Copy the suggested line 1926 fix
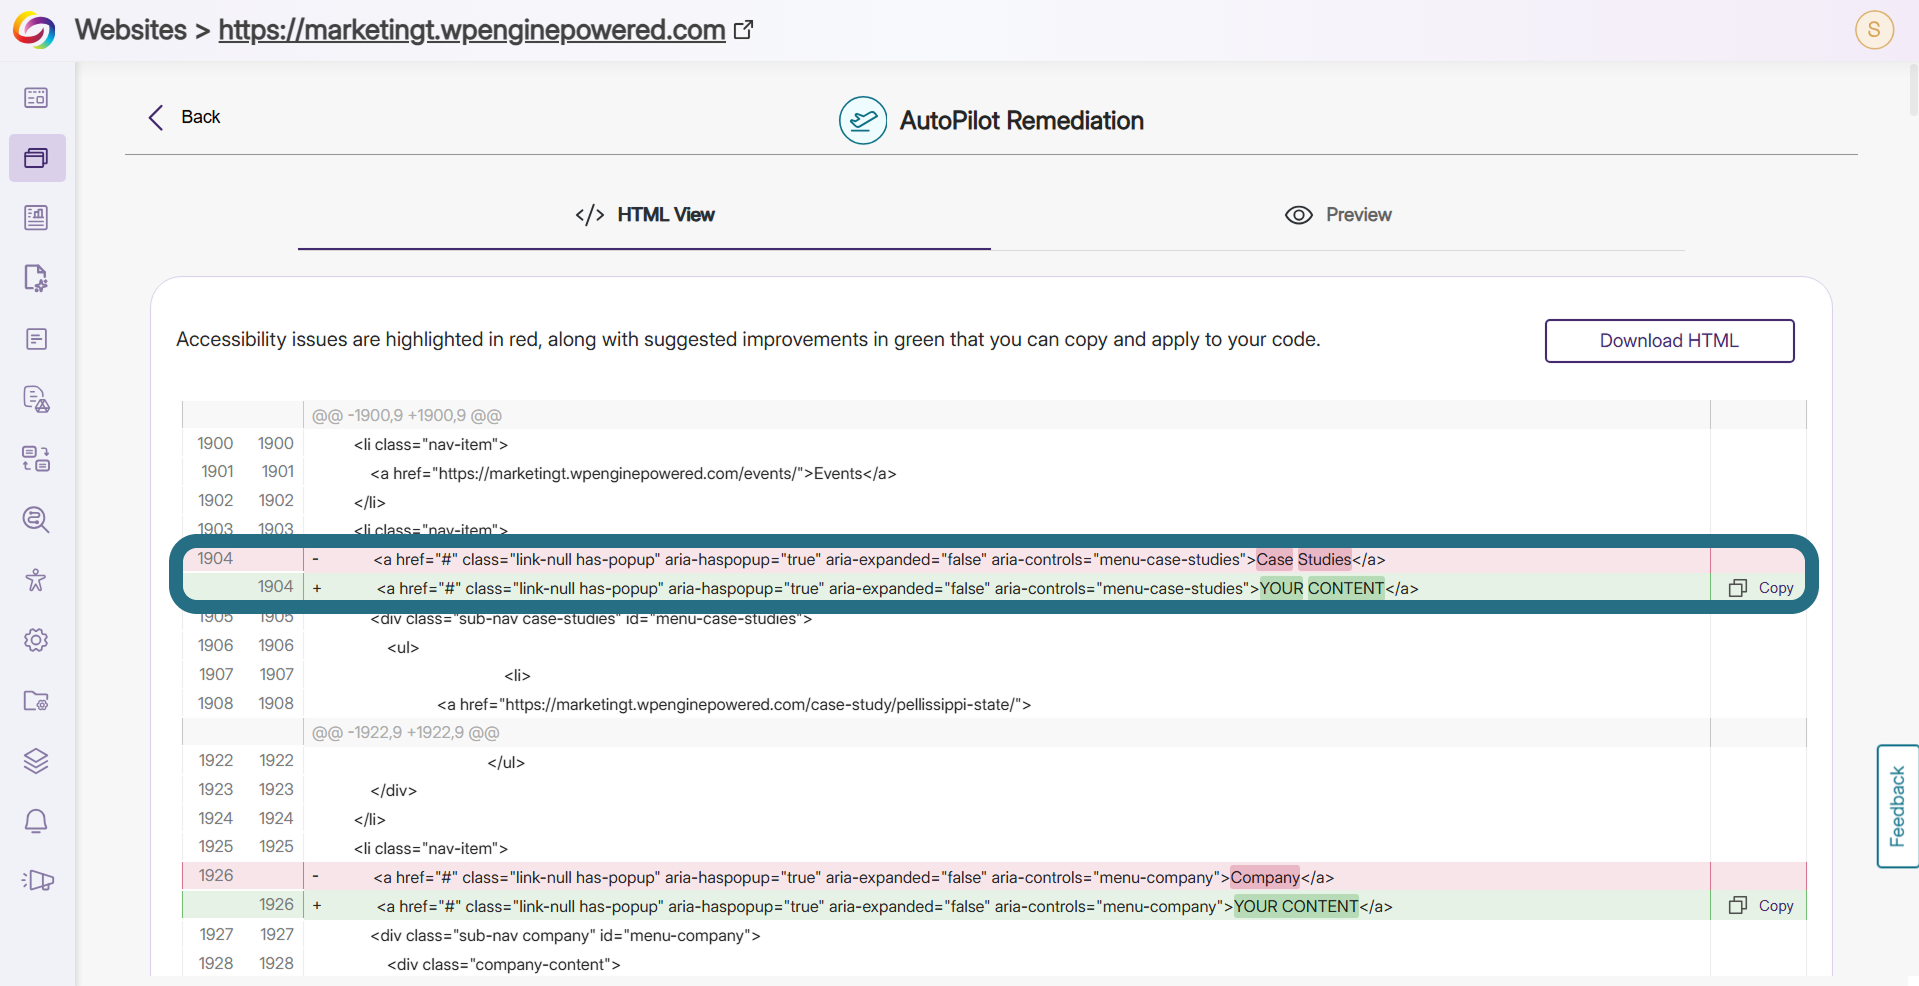Image resolution: width=1919 pixels, height=986 pixels. coord(1762,906)
